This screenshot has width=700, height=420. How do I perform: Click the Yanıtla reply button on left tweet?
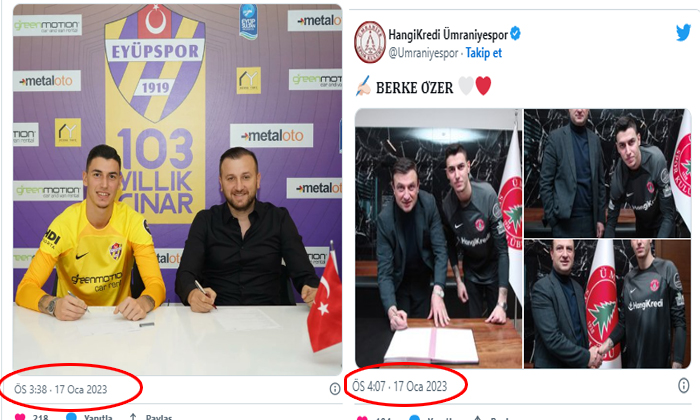point(98,417)
